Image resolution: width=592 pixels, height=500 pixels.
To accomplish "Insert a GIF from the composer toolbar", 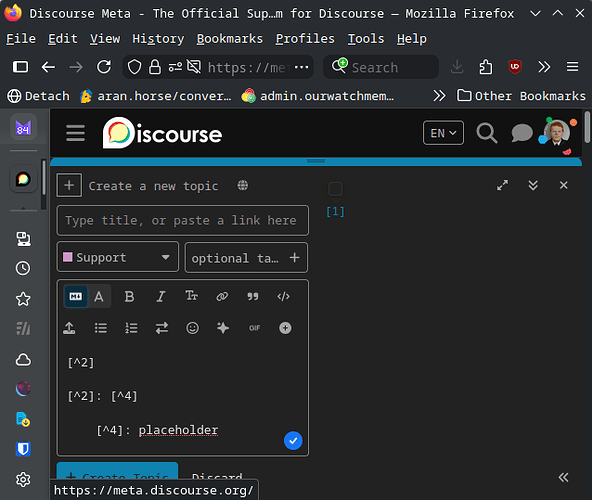I will click(254, 328).
